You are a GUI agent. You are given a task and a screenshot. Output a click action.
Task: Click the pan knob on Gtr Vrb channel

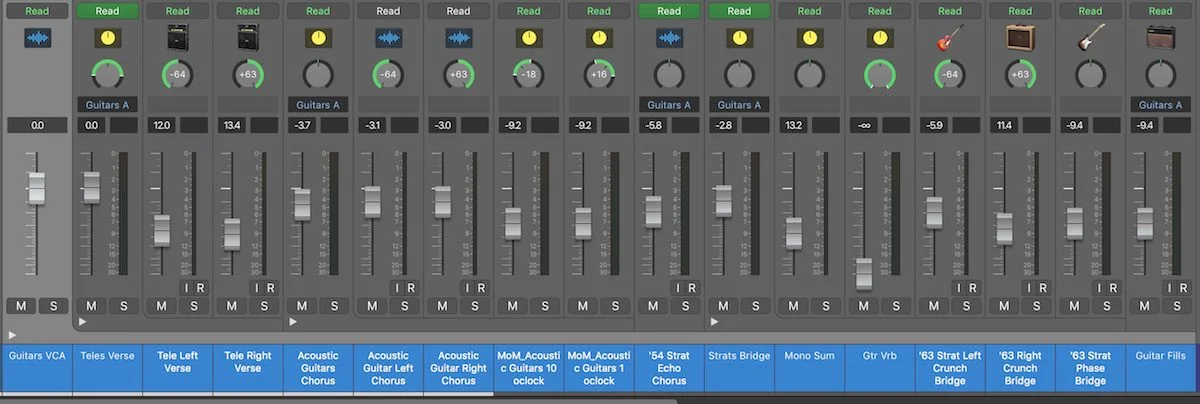[x=879, y=75]
